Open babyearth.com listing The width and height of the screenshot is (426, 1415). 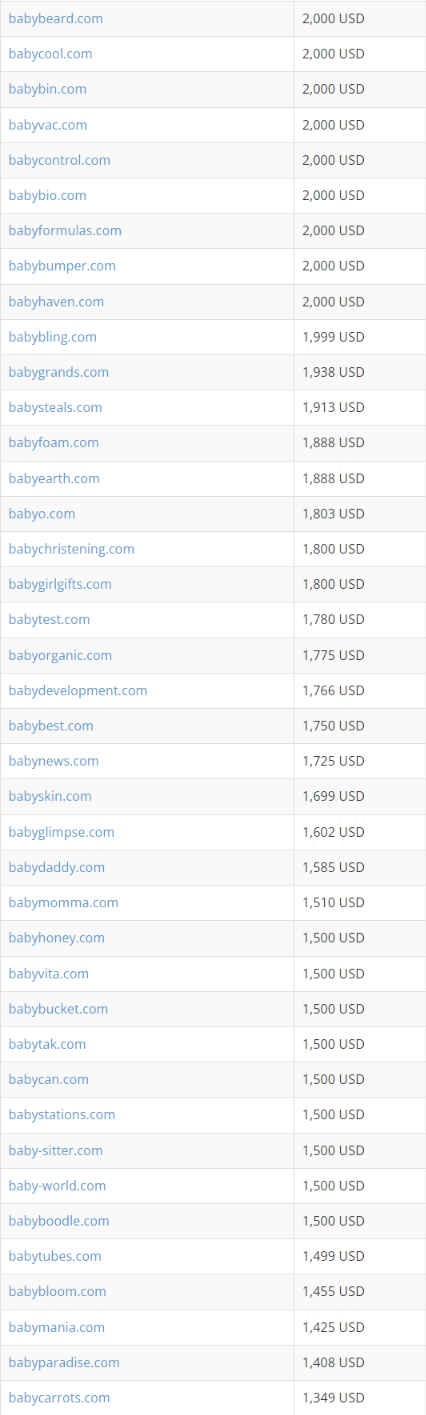[x=54, y=479]
